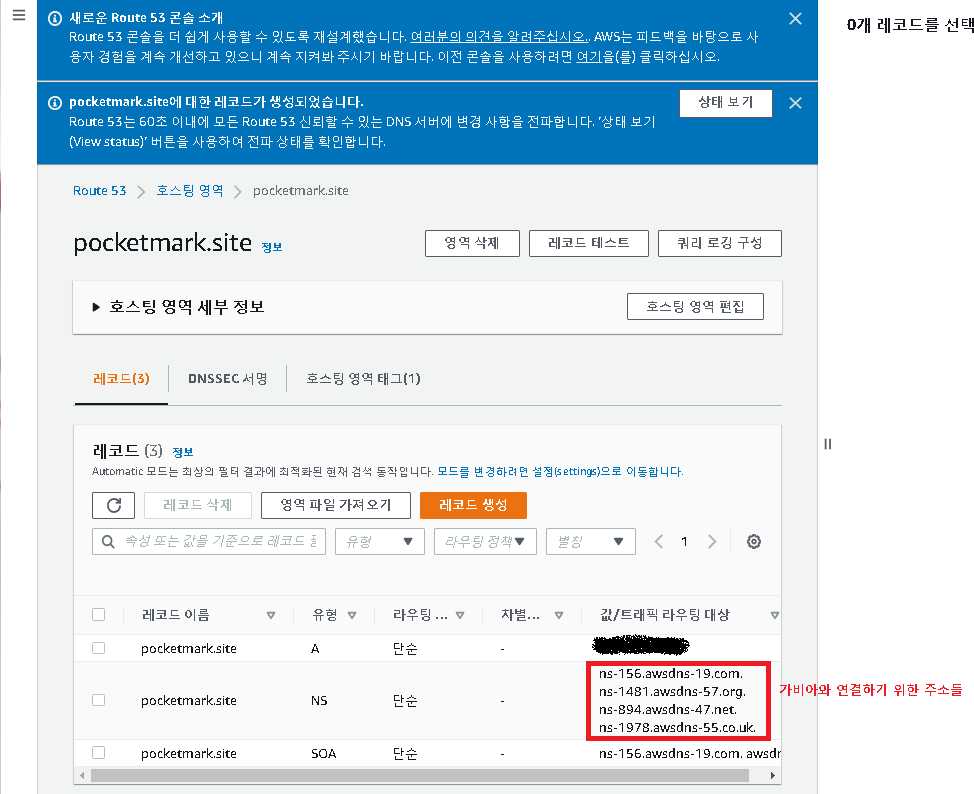The height and width of the screenshot is (794, 974).
Task: Open the 별칭 filter dropdown
Action: click(x=591, y=542)
